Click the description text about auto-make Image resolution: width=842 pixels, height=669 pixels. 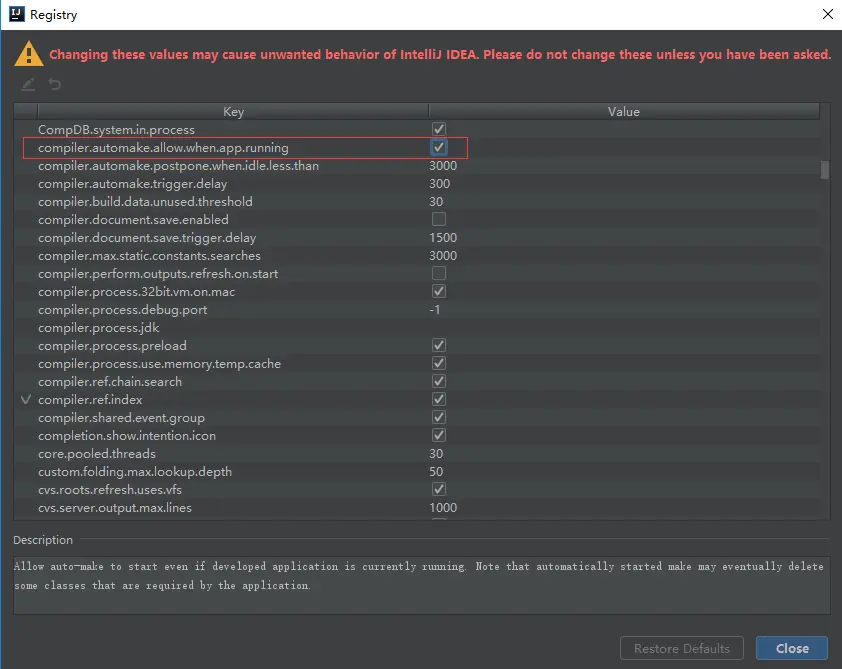tap(419, 576)
